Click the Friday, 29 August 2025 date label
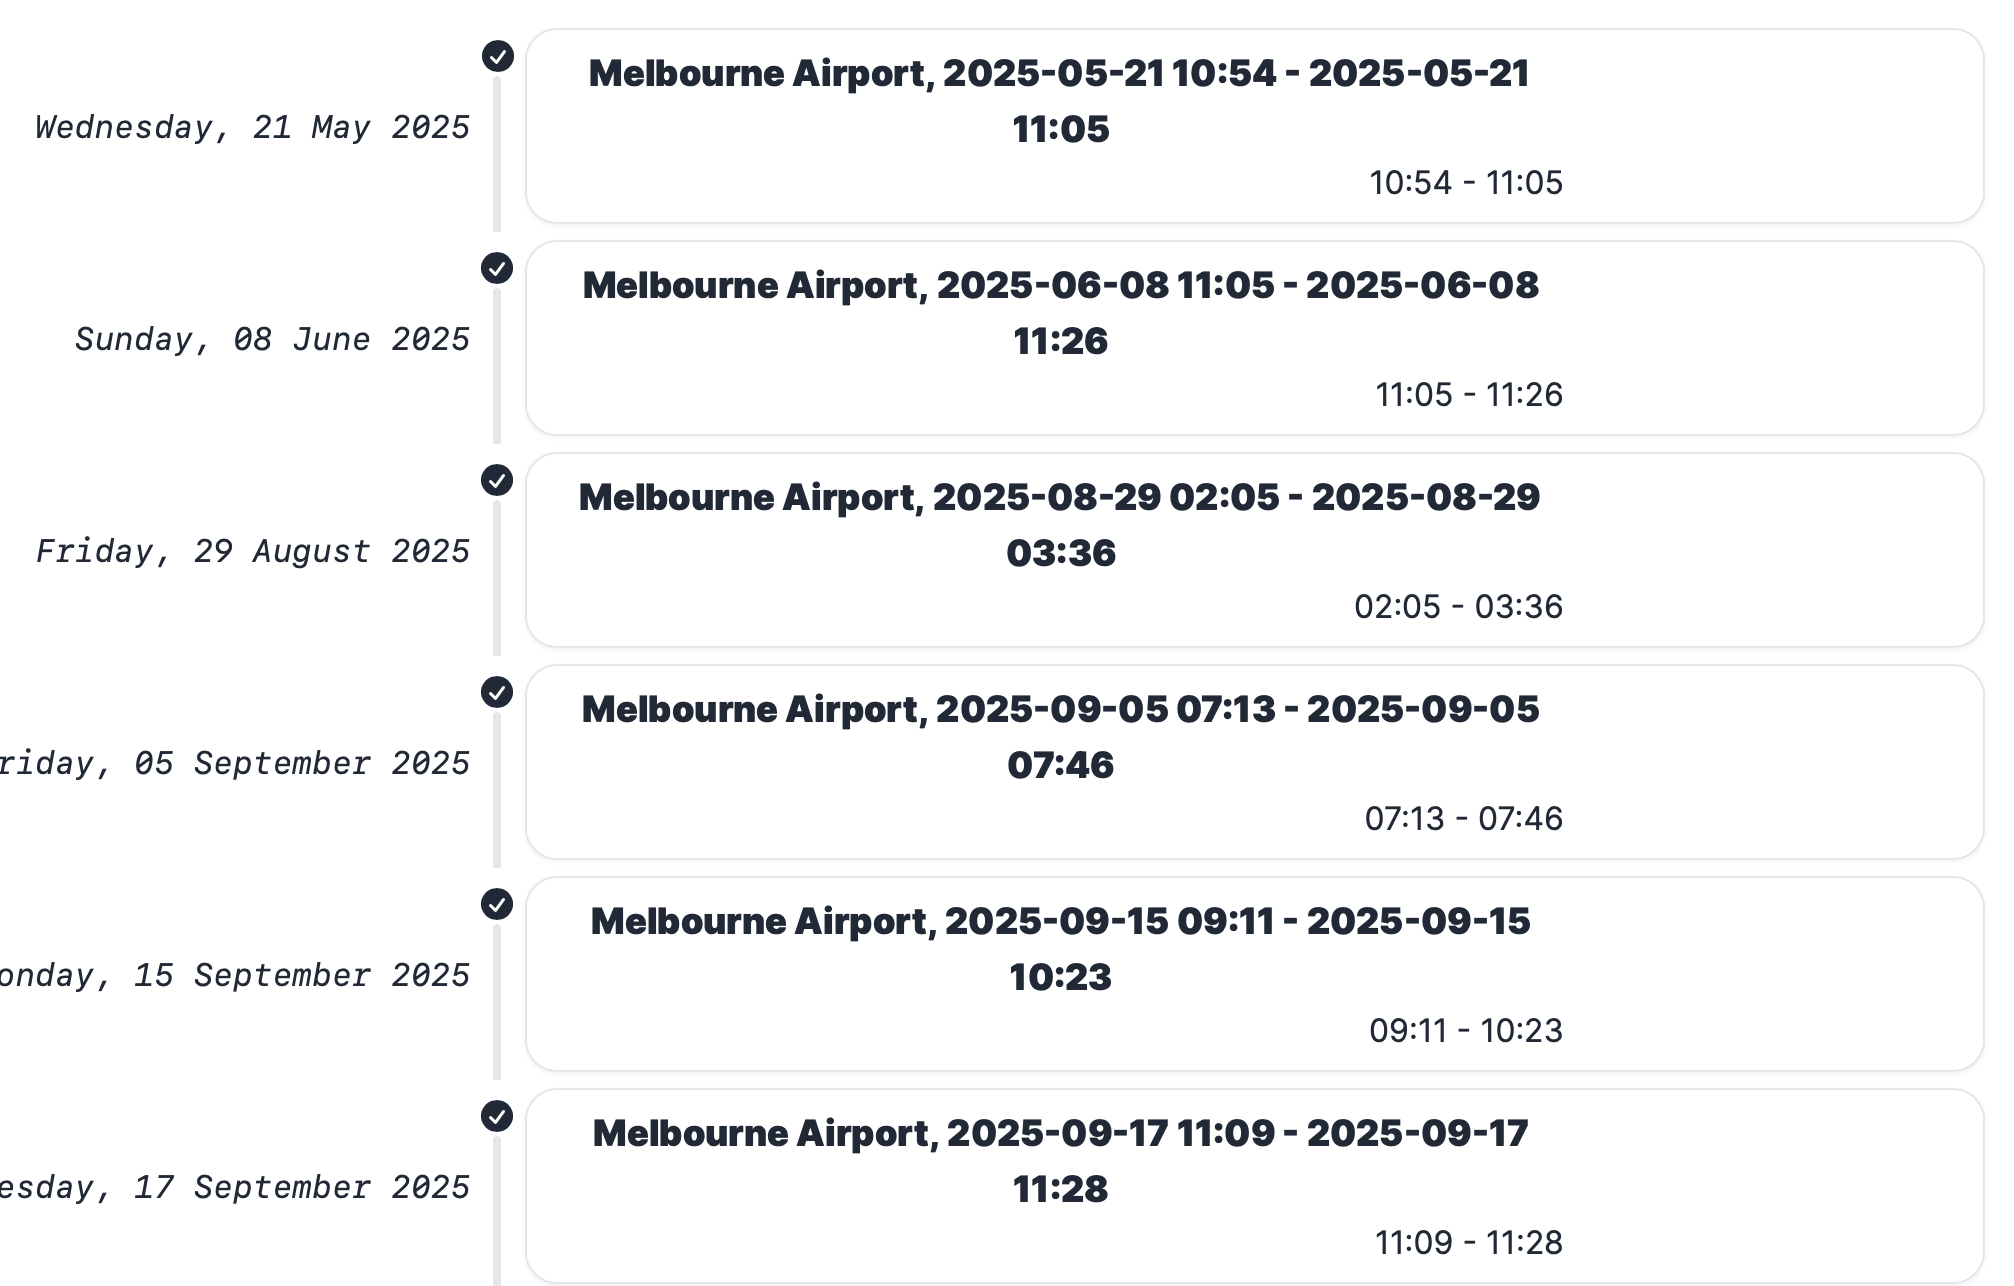Image resolution: width=2014 pixels, height=1286 pixels. 252,552
